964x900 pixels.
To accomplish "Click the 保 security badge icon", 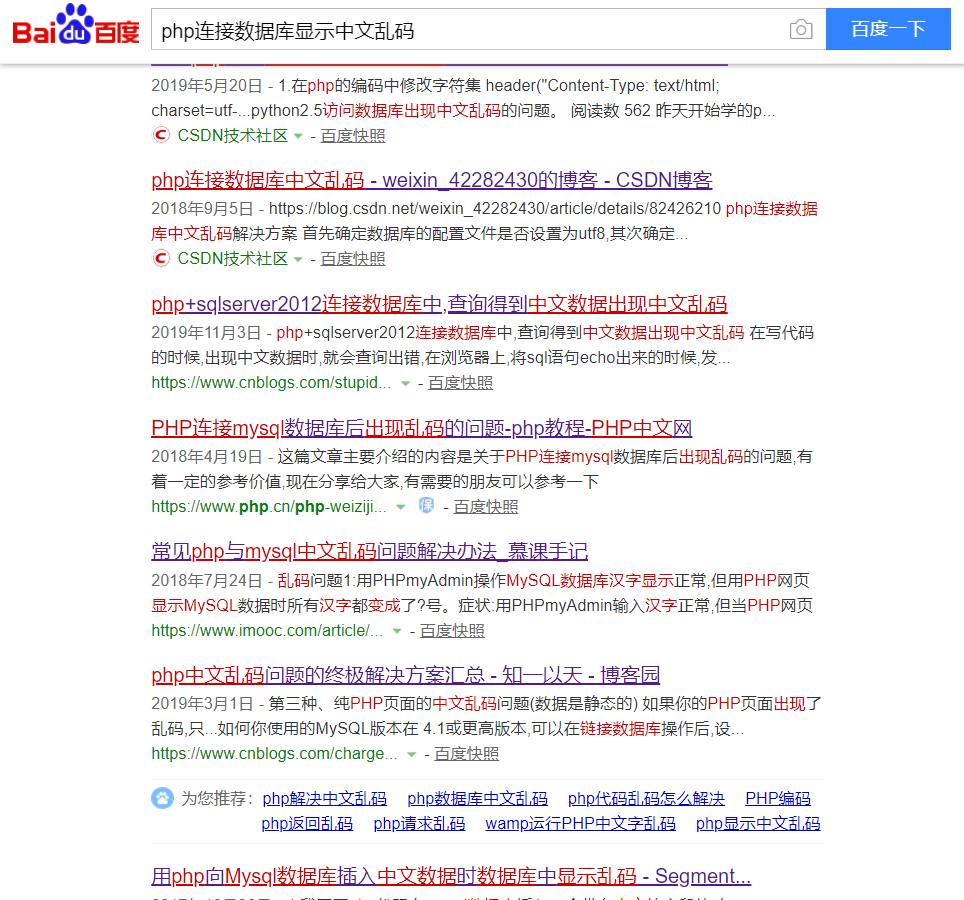I will [x=426, y=505].
